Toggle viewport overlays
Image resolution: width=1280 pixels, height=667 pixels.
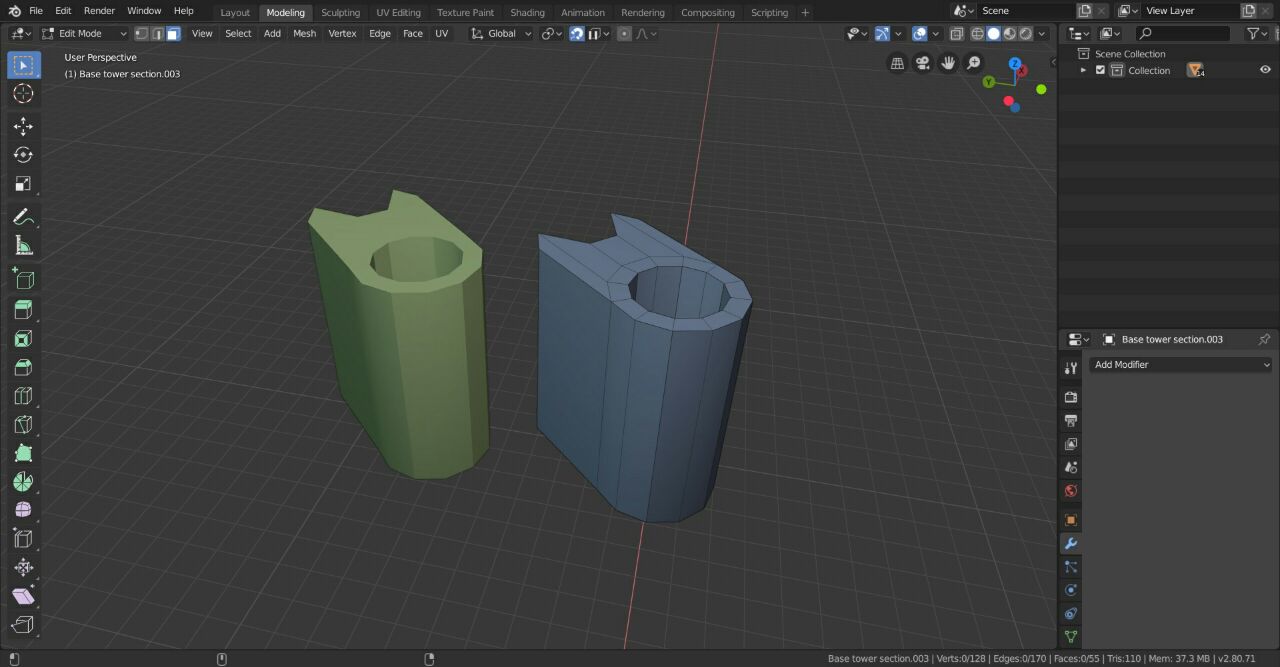(x=920, y=33)
